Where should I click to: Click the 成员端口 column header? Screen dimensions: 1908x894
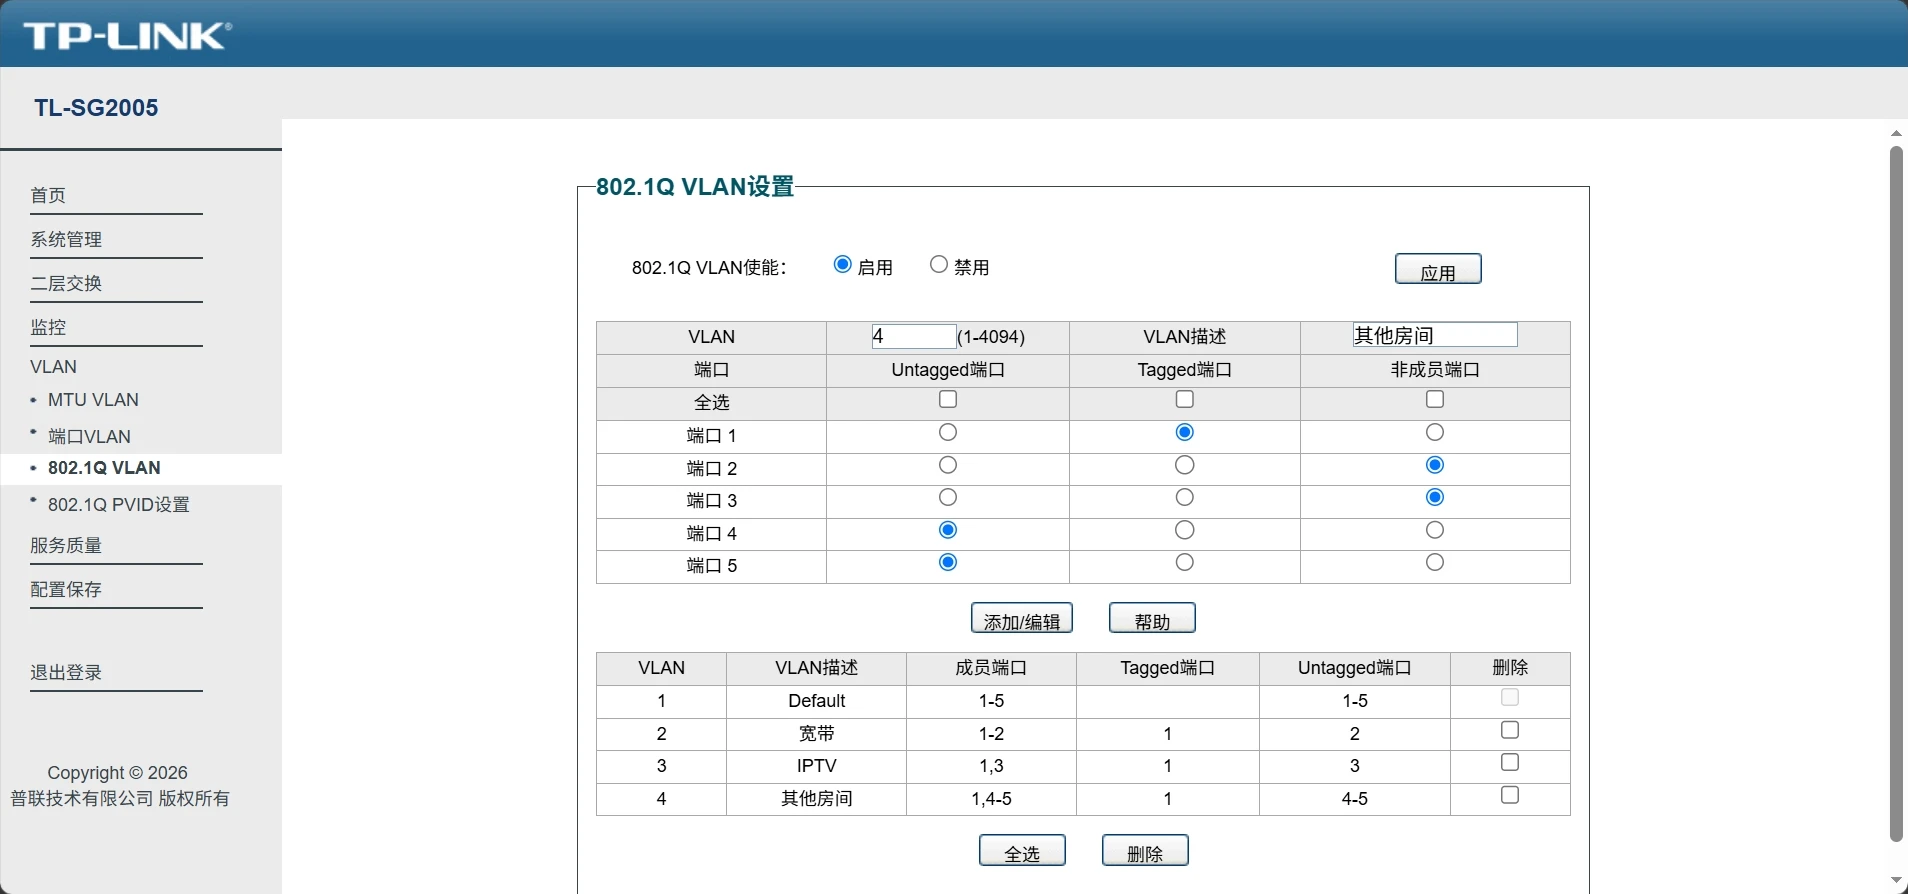(x=991, y=668)
